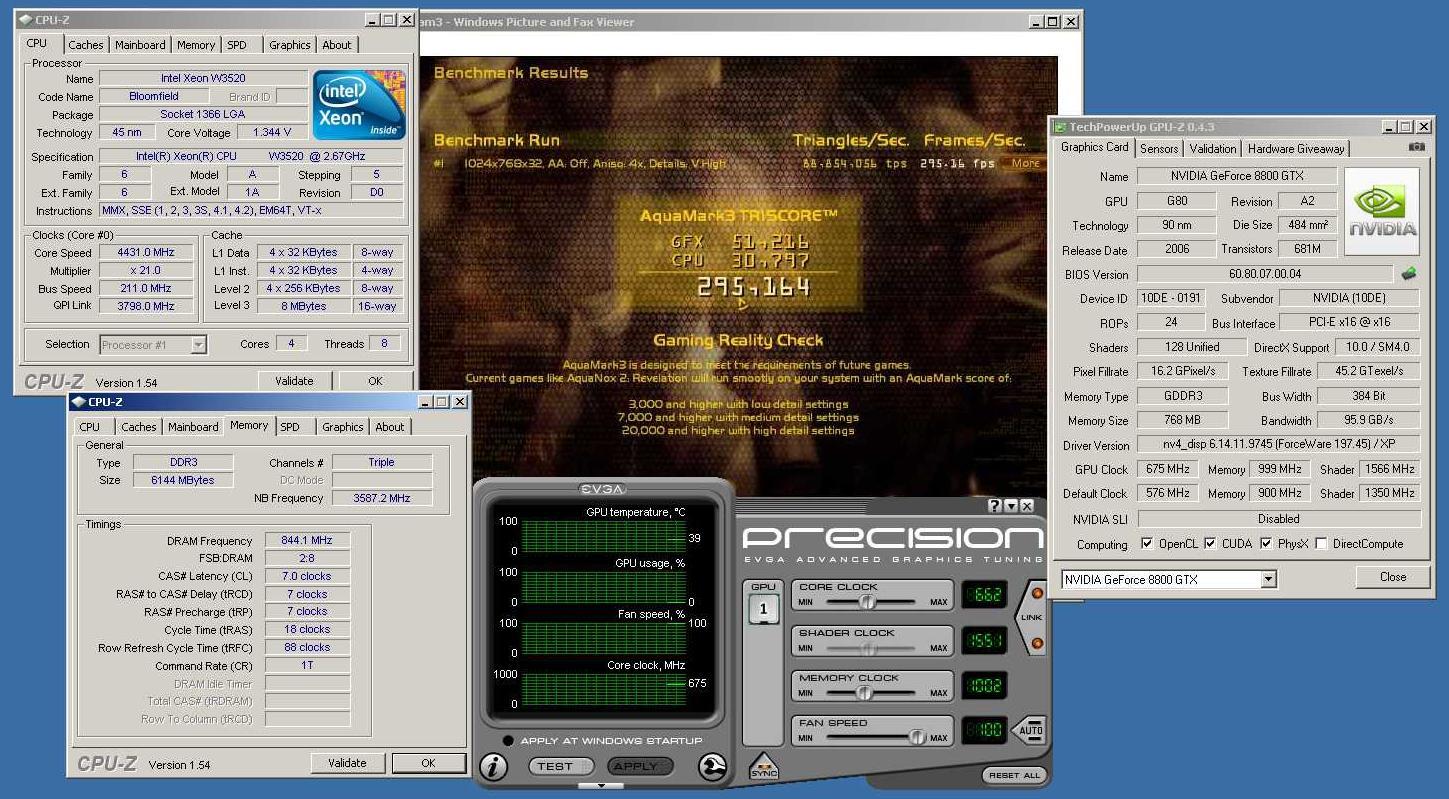Minimize the GPU-Z window
This screenshot has width=1449, height=799.
pyautogui.click(x=1388, y=127)
